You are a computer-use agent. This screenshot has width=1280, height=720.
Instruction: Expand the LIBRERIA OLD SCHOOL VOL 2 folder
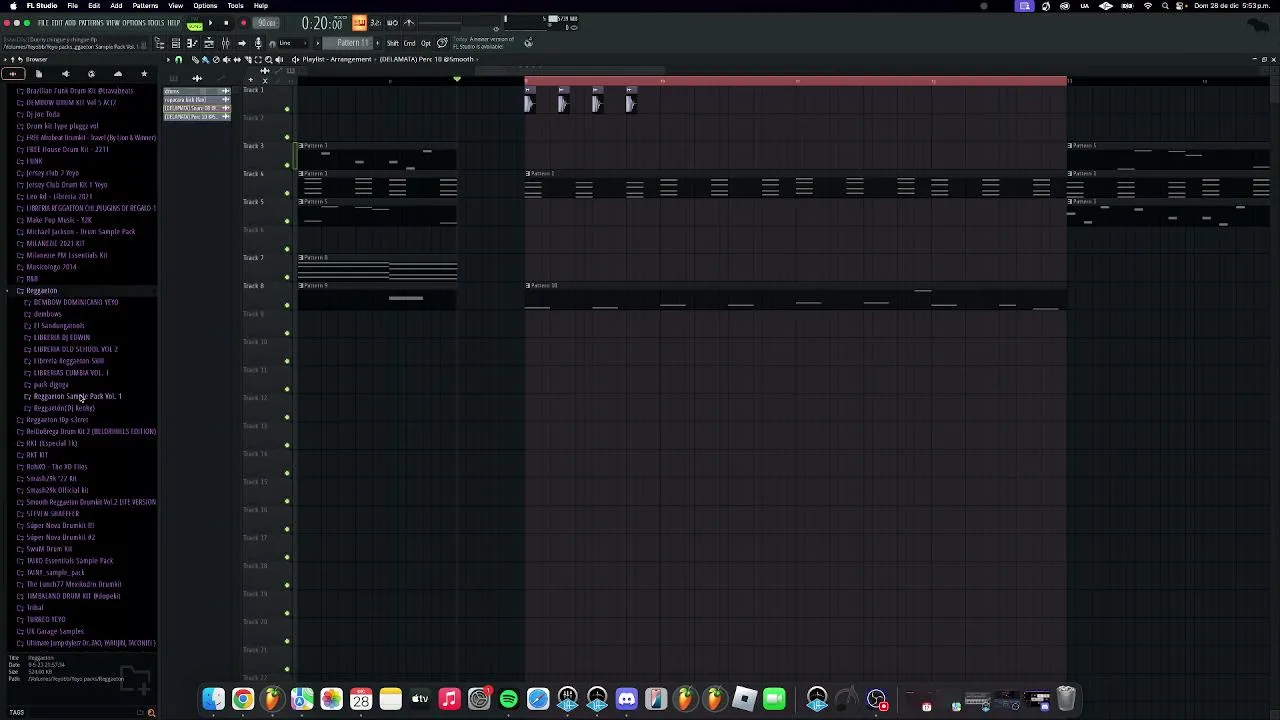pyautogui.click(x=75, y=349)
